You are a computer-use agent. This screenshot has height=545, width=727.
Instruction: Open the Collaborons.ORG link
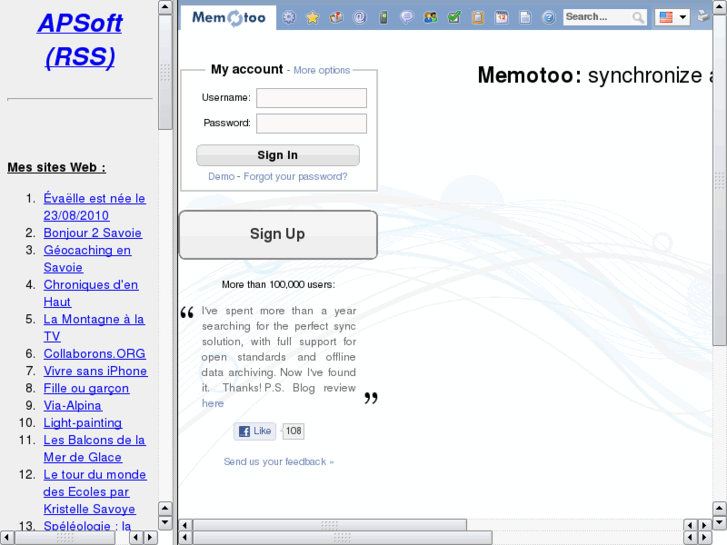pyautogui.click(x=95, y=354)
